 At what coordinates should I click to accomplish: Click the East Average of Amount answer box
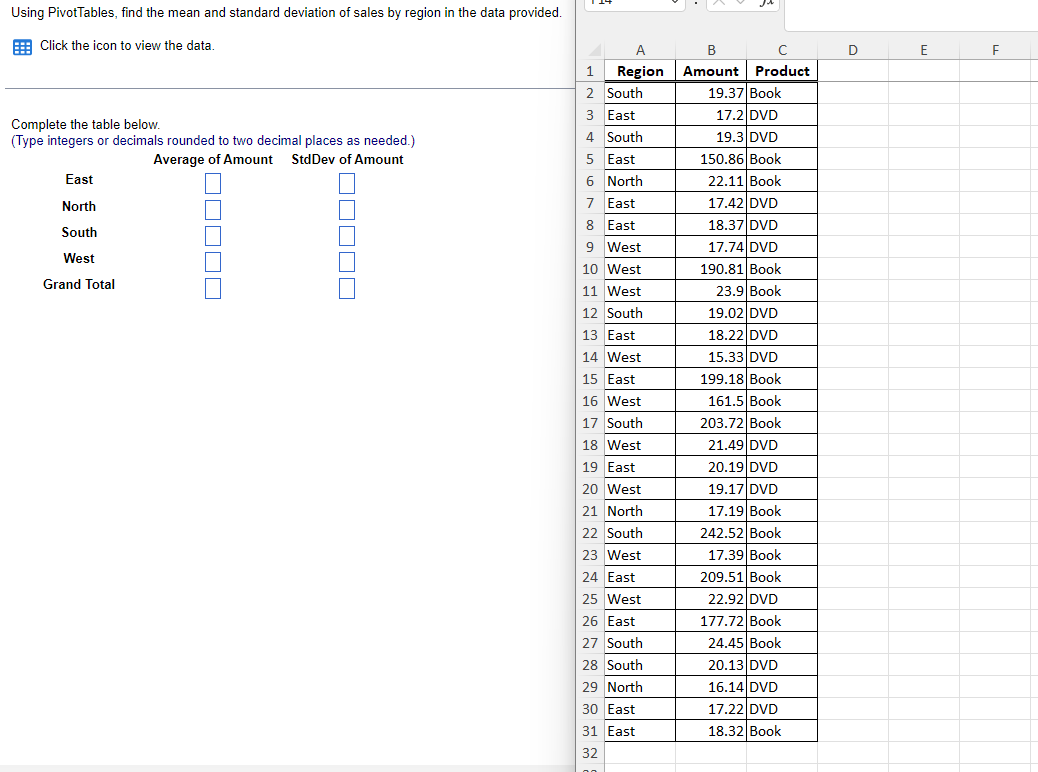213,183
